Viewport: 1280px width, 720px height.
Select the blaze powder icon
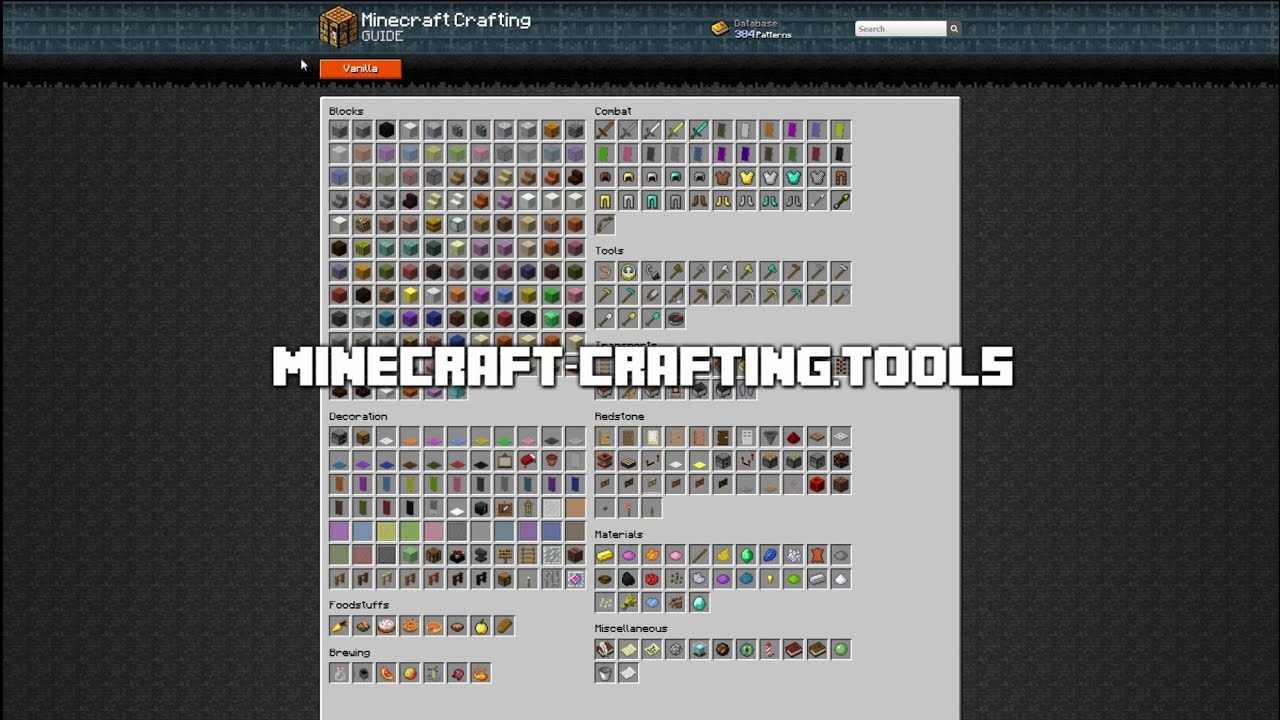[481, 674]
